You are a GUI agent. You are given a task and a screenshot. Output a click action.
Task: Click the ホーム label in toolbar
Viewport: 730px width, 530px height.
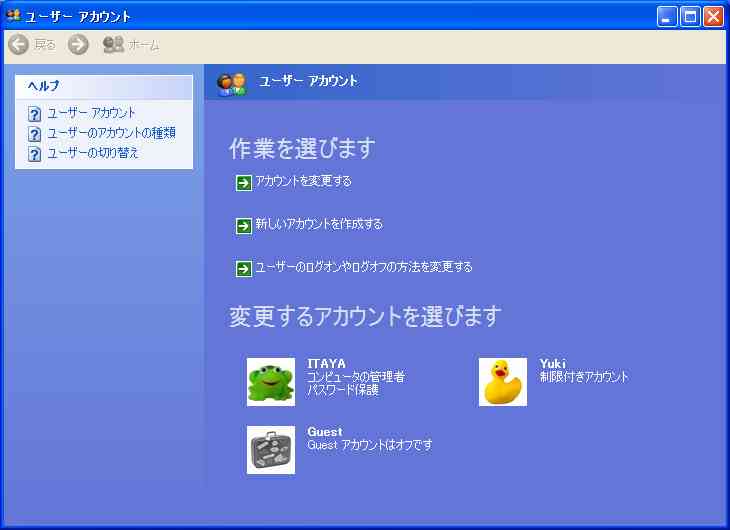pos(144,45)
